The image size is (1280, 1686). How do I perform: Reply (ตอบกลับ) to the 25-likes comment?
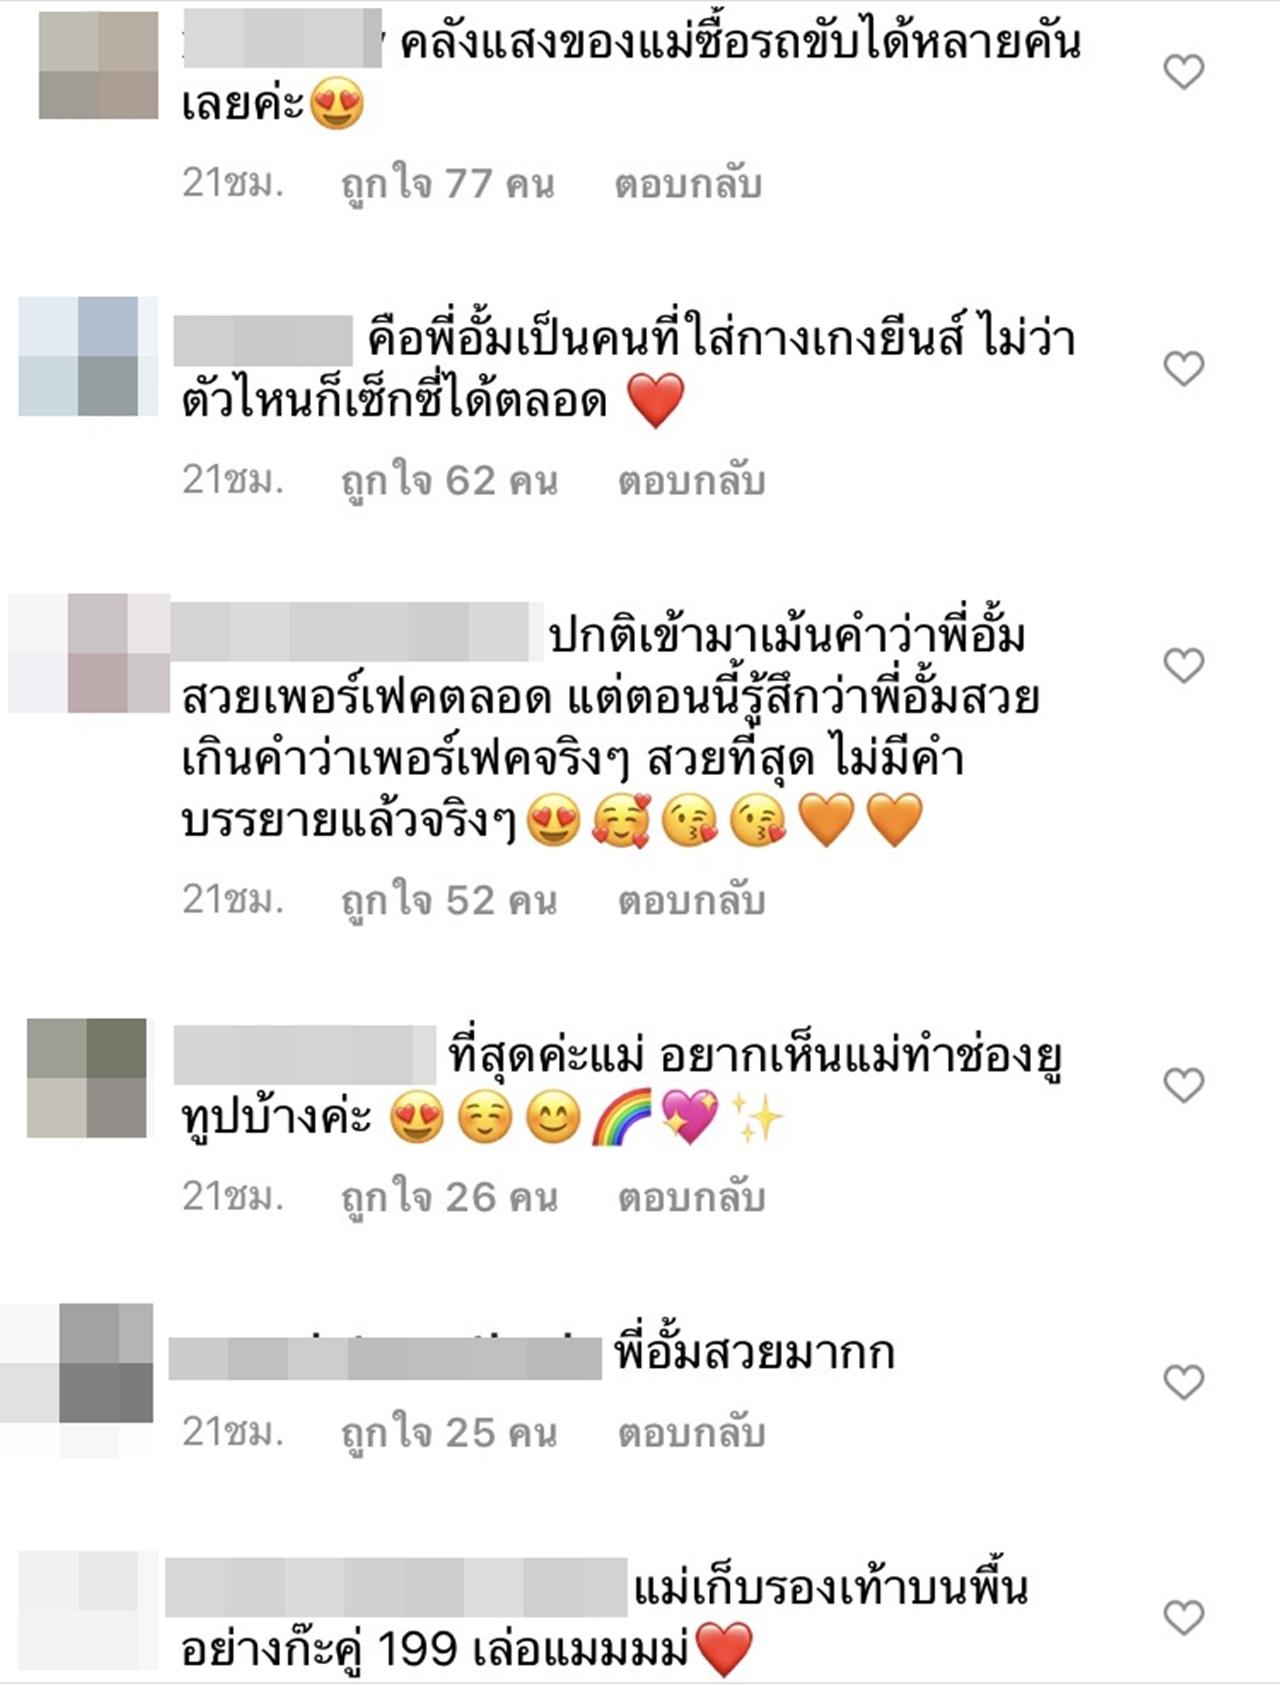point(691,1433)
